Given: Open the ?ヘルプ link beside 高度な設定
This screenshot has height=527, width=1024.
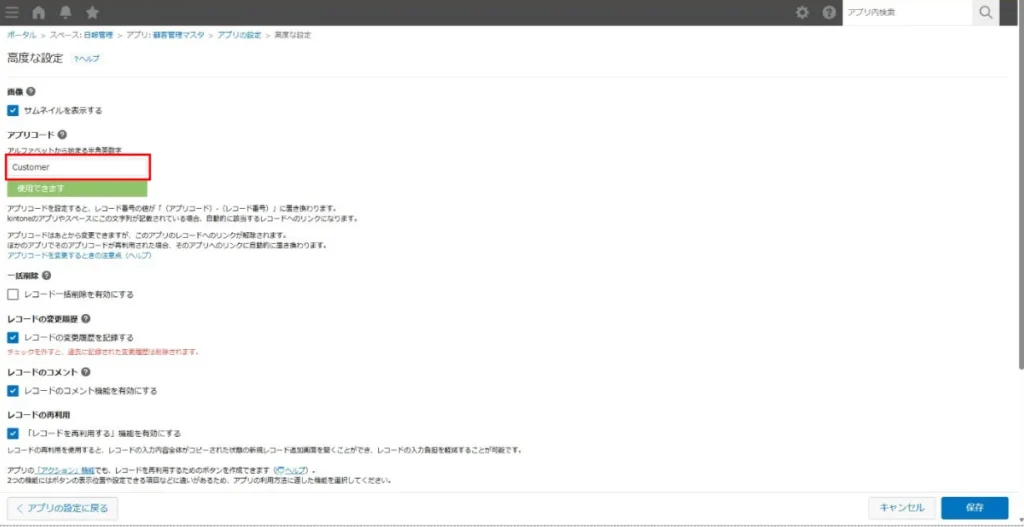Looking at the screenshot, I should tap(87, 59).
